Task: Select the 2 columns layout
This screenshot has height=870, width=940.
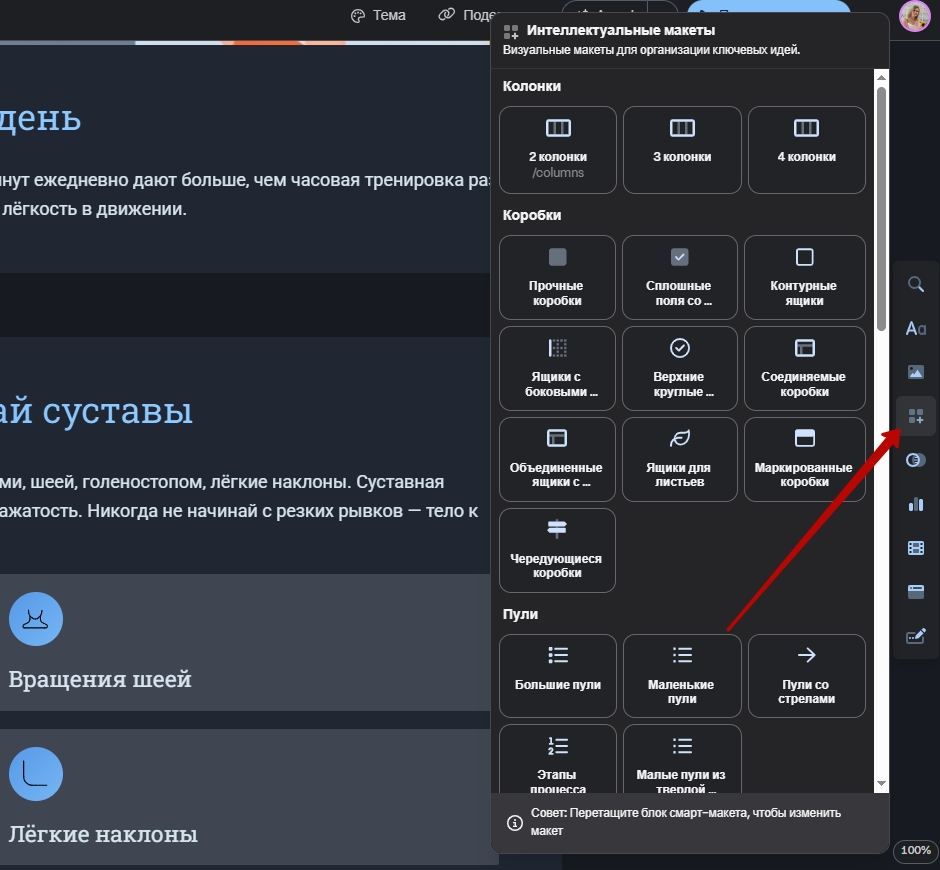Action: (557, 149)
